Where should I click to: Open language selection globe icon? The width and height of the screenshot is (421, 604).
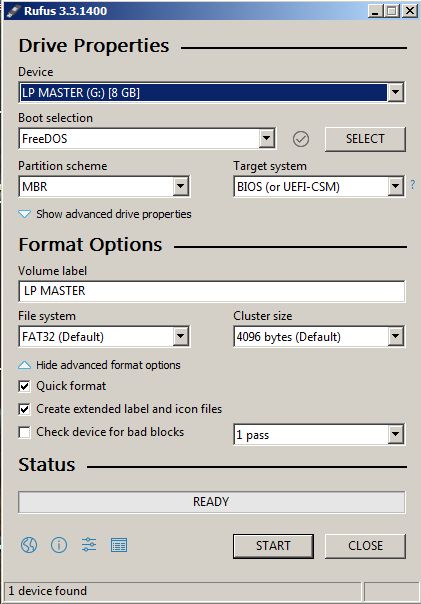coord(29,545)
